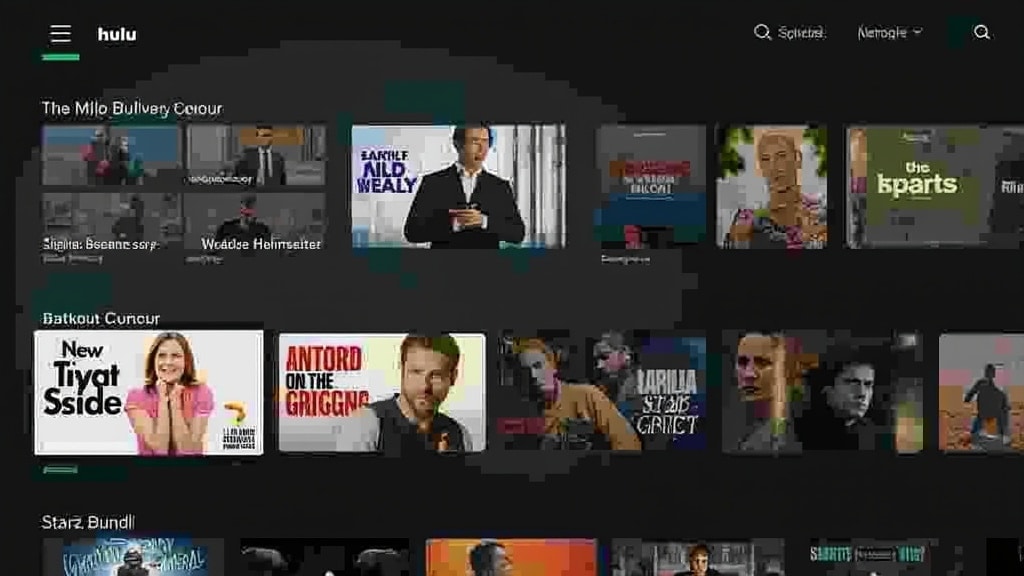Open the blue graffiti Starz thumbnail
This screenshot has height=576, width=1024.
pyautogui.click(x=134, y=557)
